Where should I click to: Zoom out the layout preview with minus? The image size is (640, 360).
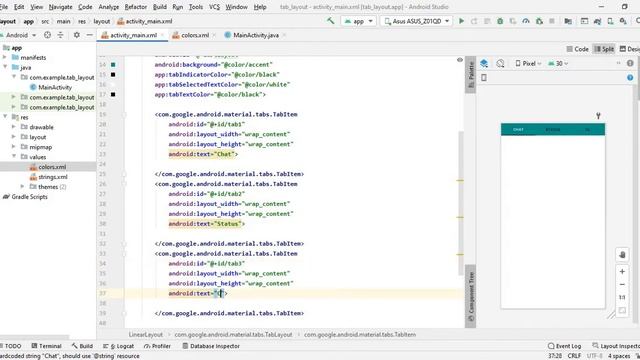(x=622, y=284)
